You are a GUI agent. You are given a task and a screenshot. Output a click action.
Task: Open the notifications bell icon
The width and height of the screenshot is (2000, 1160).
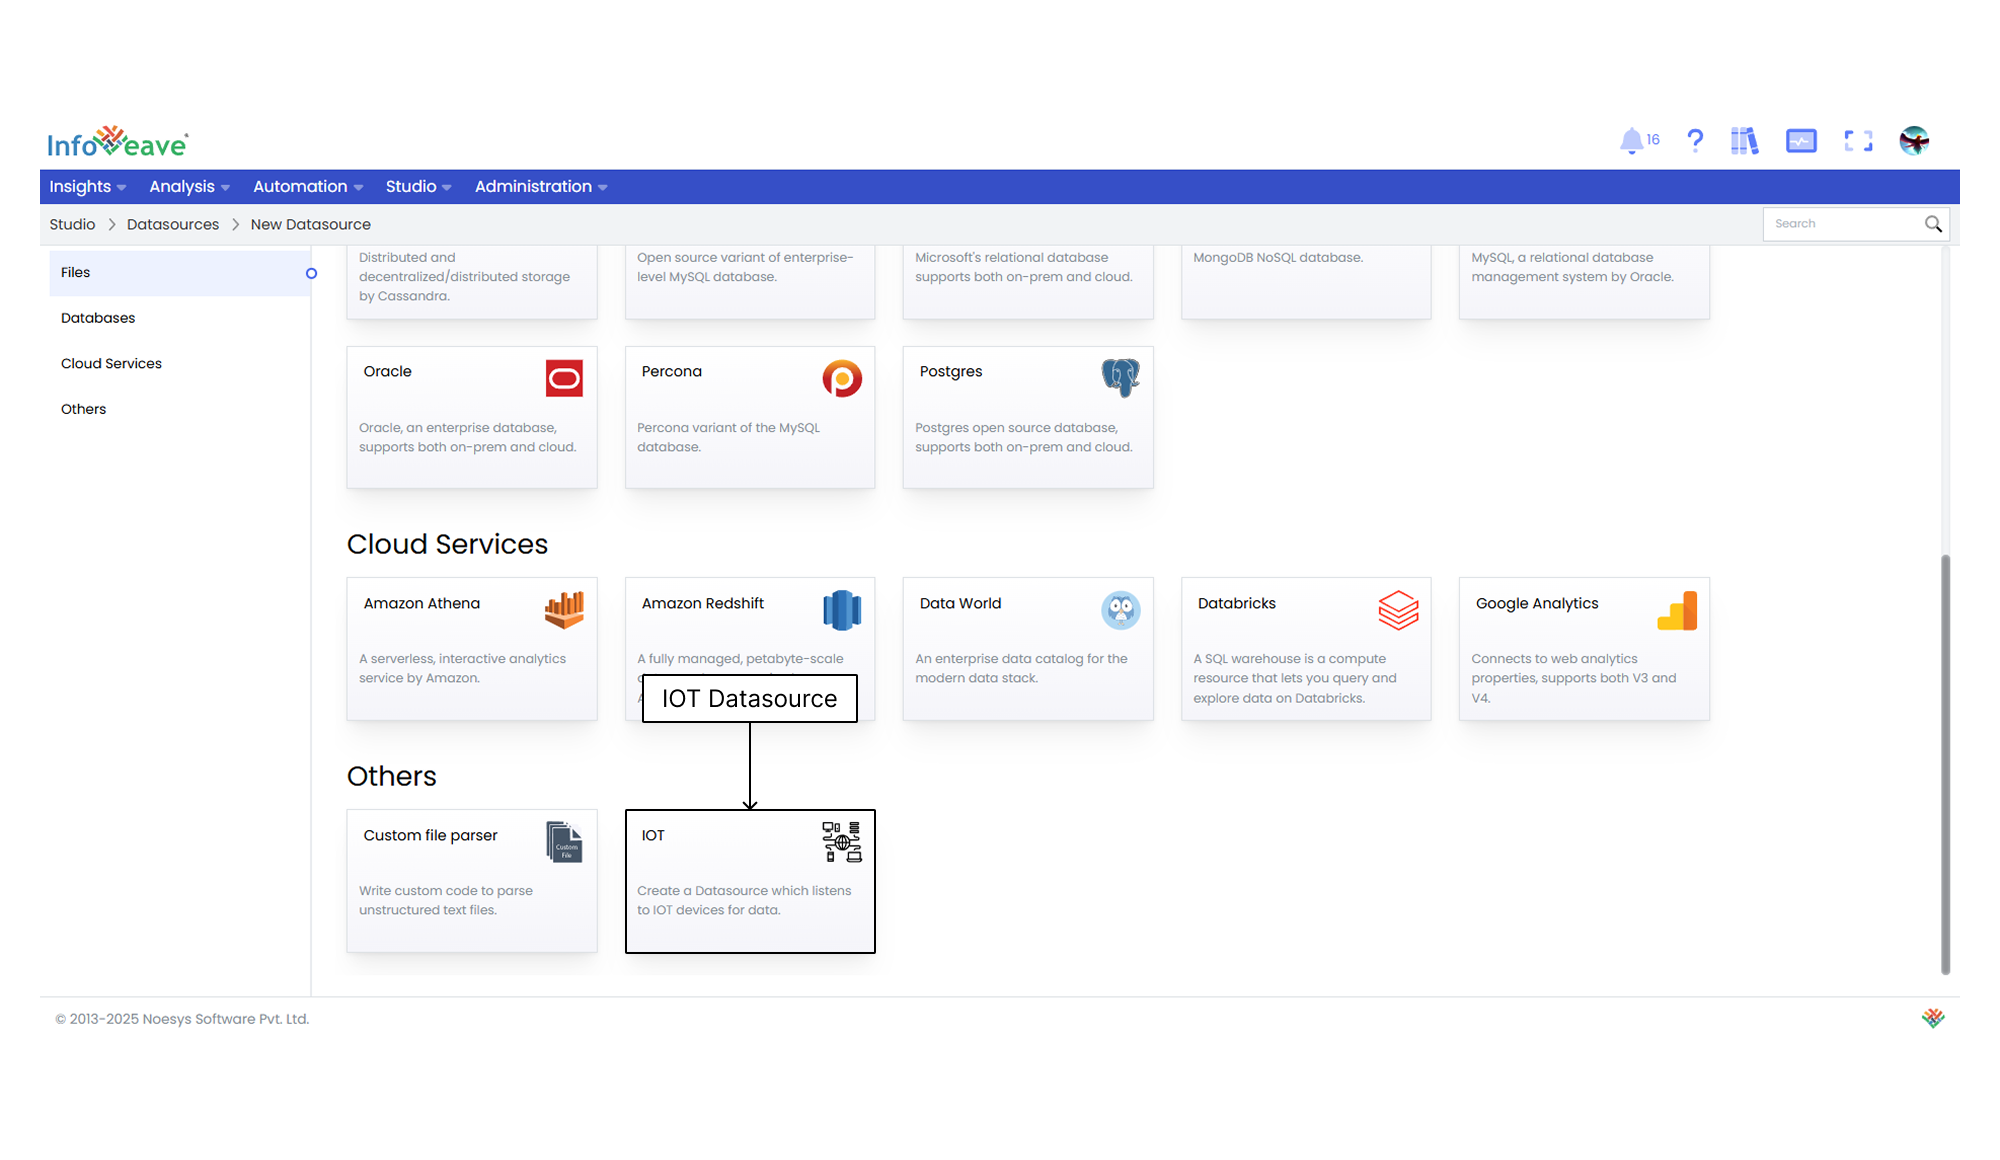(1631, 141)
